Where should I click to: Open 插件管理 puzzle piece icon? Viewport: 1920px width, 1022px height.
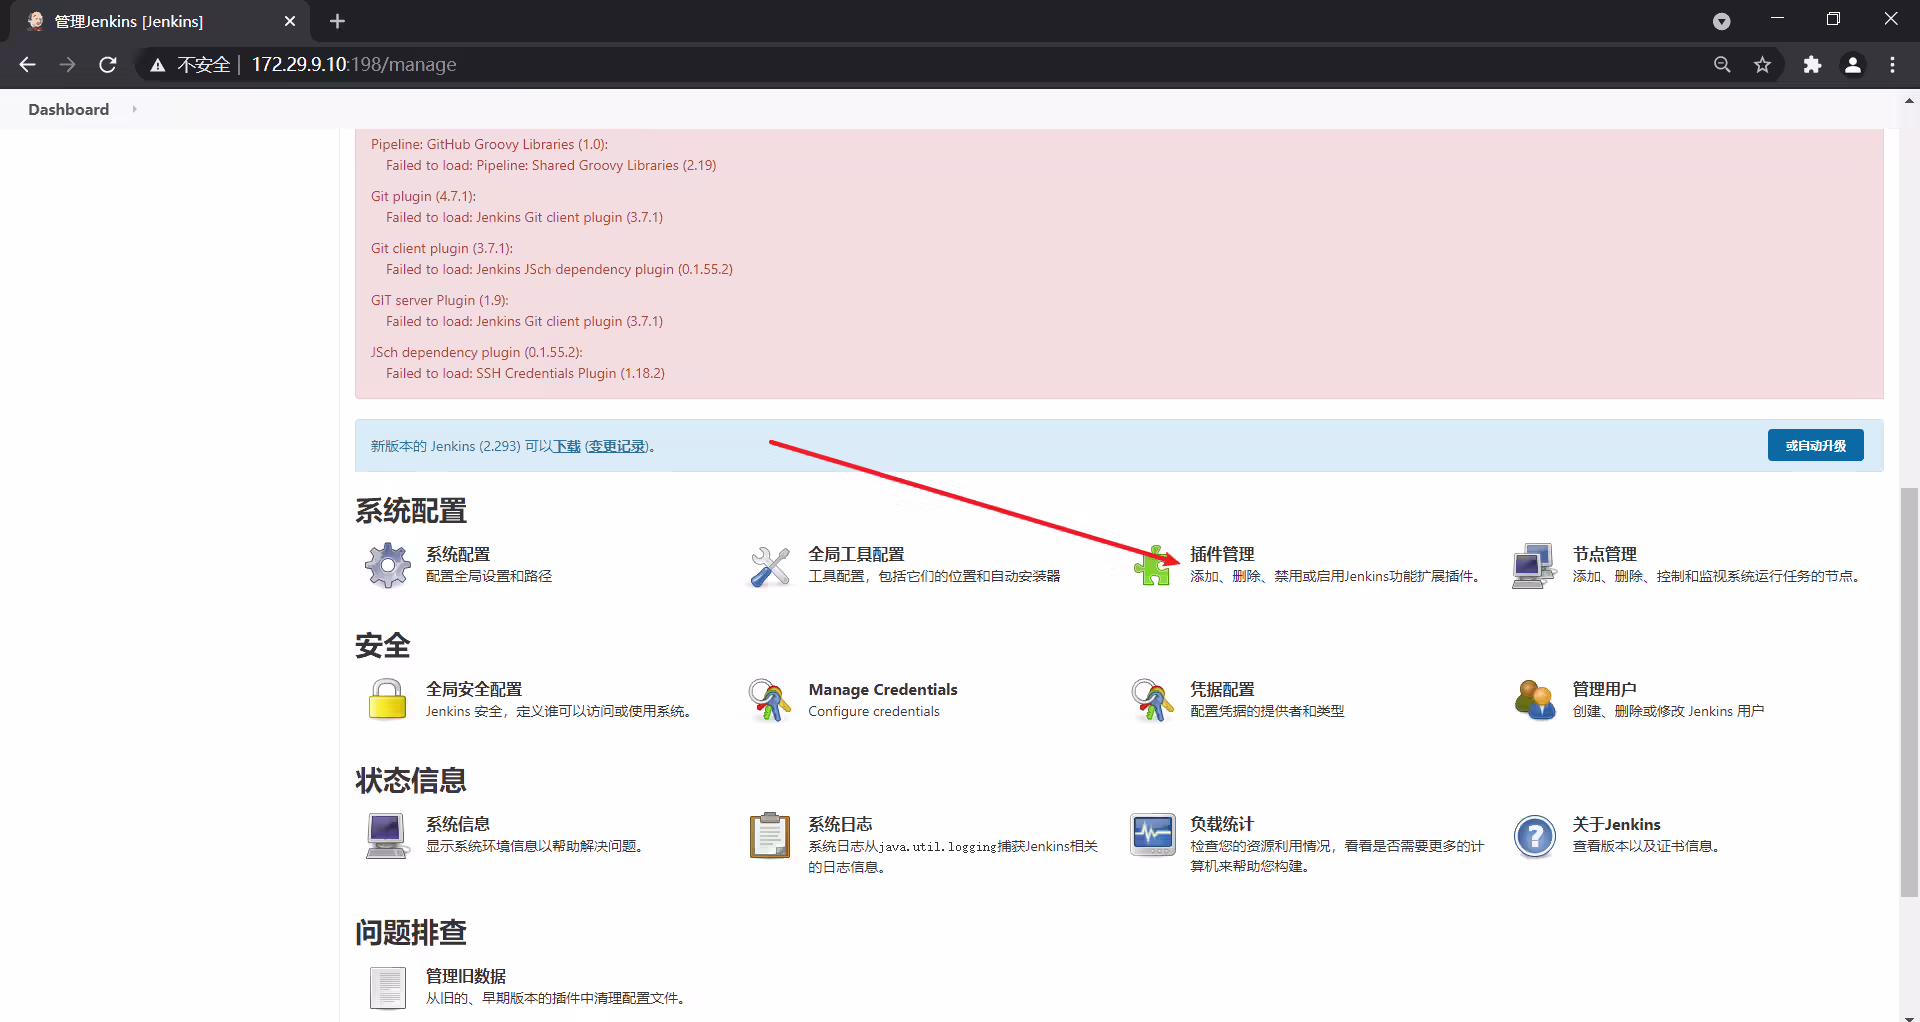(x=1153, y=566)
